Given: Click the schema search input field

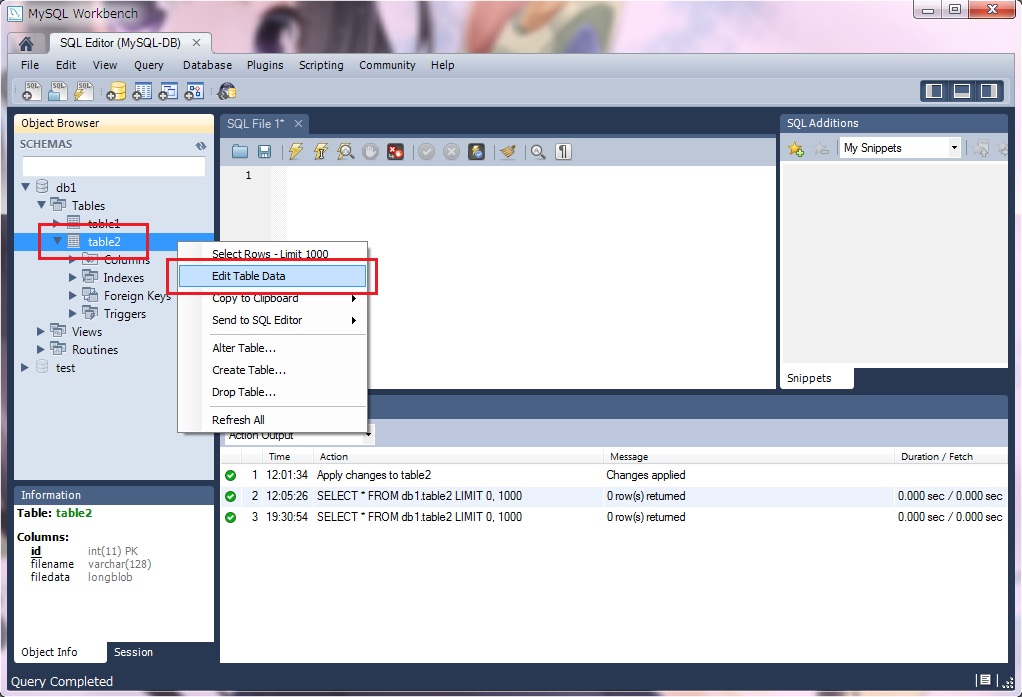Looking at the screenshot, I should coord(113,166).
